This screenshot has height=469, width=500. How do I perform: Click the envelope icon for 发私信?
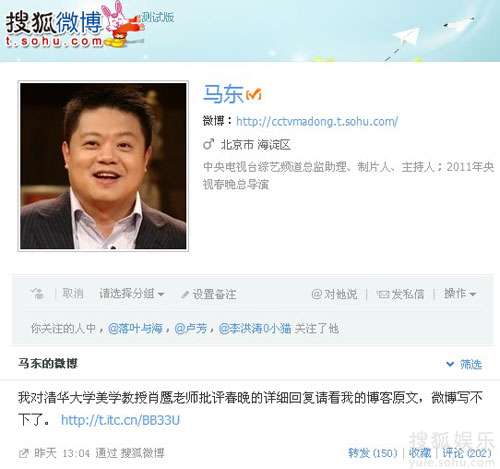(383, 294)
